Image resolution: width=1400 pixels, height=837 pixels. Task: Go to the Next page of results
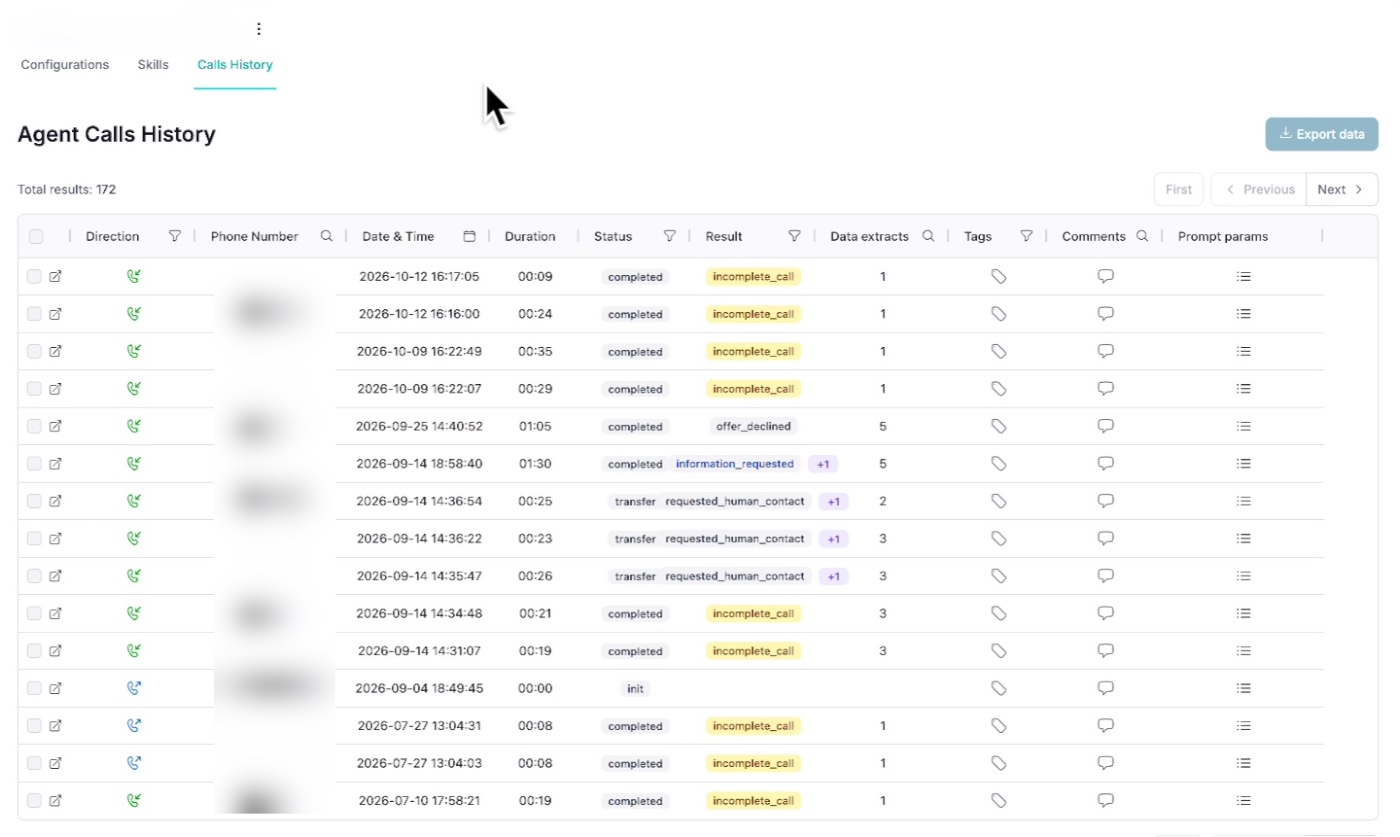pyautogui.click(x=1342, y=189)
